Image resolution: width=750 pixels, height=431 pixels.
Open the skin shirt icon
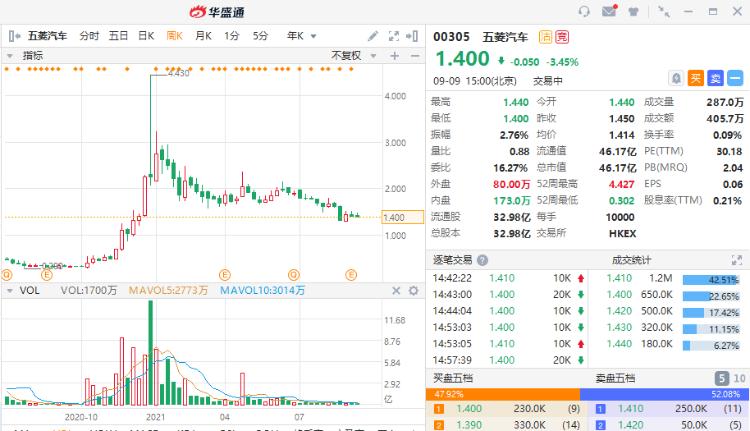(x=633, y=11)
